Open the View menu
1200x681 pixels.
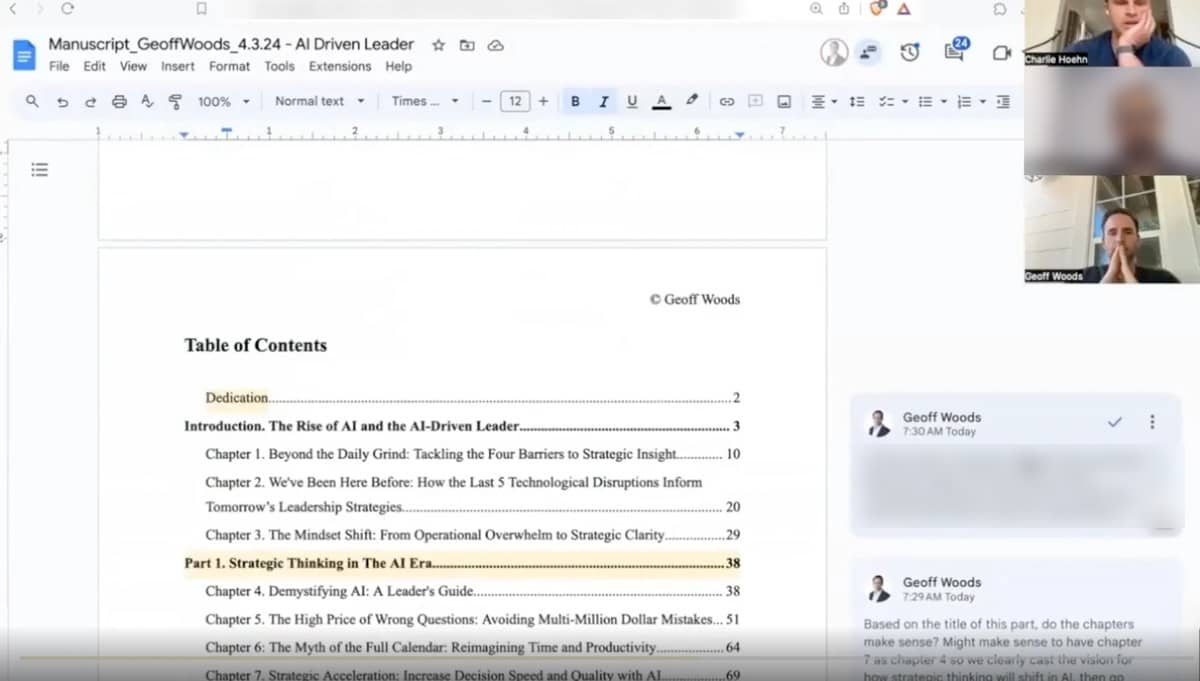click(133, 66)
